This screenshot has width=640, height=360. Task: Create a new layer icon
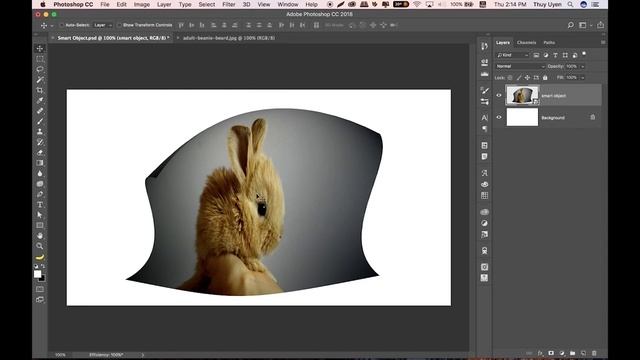coord(583,353)
